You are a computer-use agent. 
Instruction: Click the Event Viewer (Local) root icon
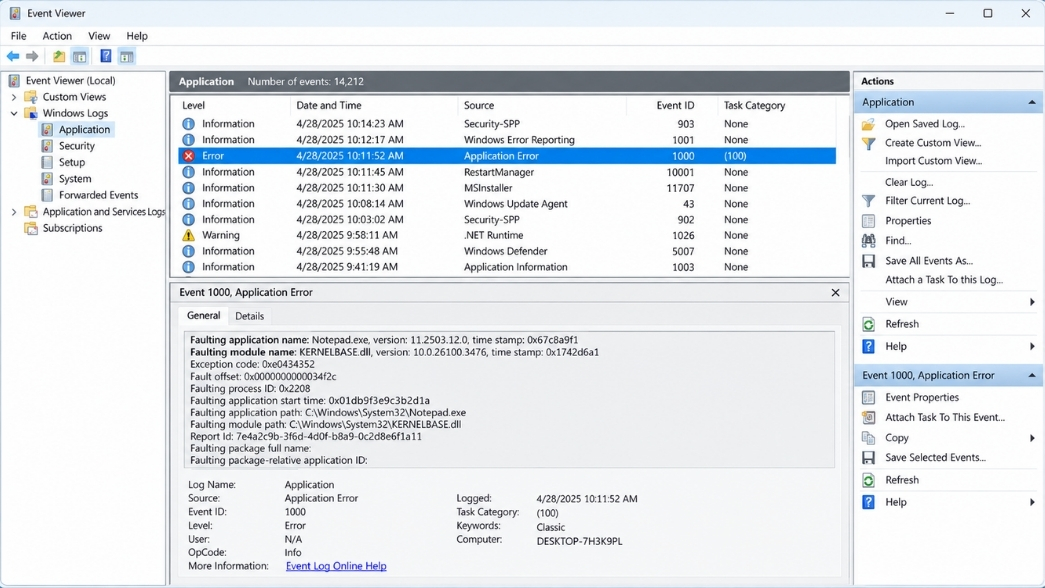[x=14, y=81]
